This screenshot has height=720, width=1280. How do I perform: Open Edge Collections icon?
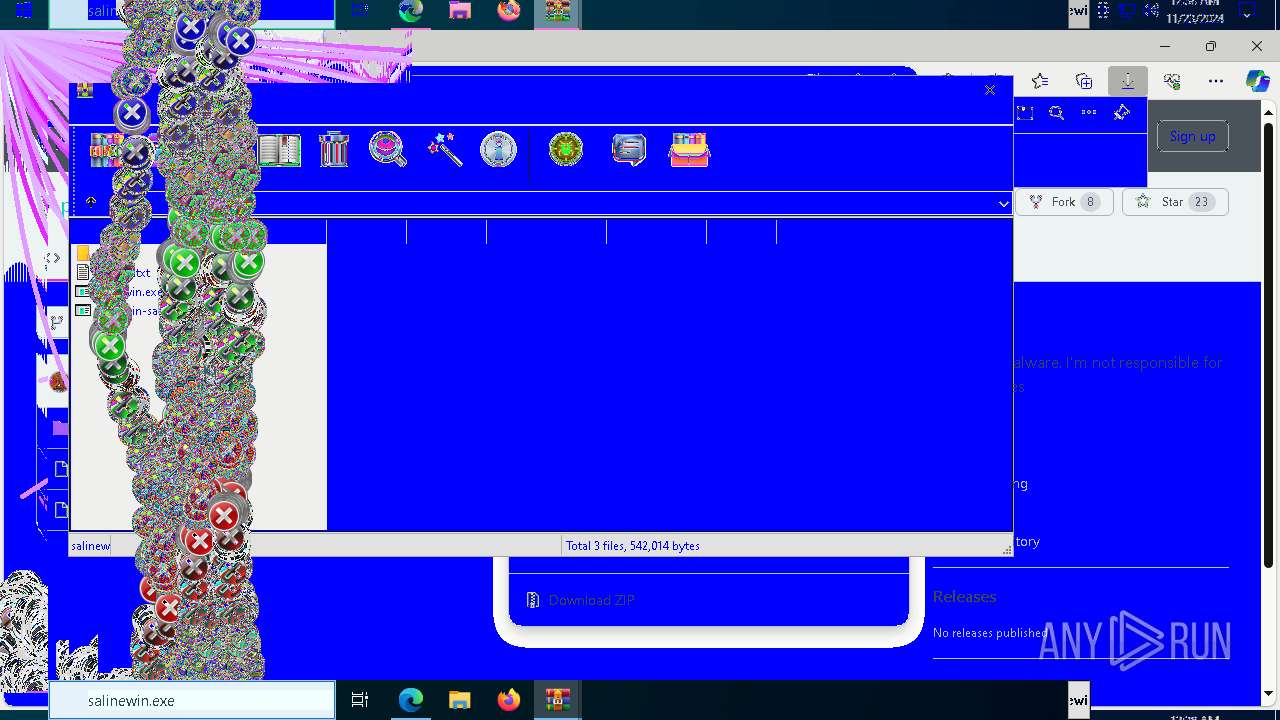(1084, 81)
